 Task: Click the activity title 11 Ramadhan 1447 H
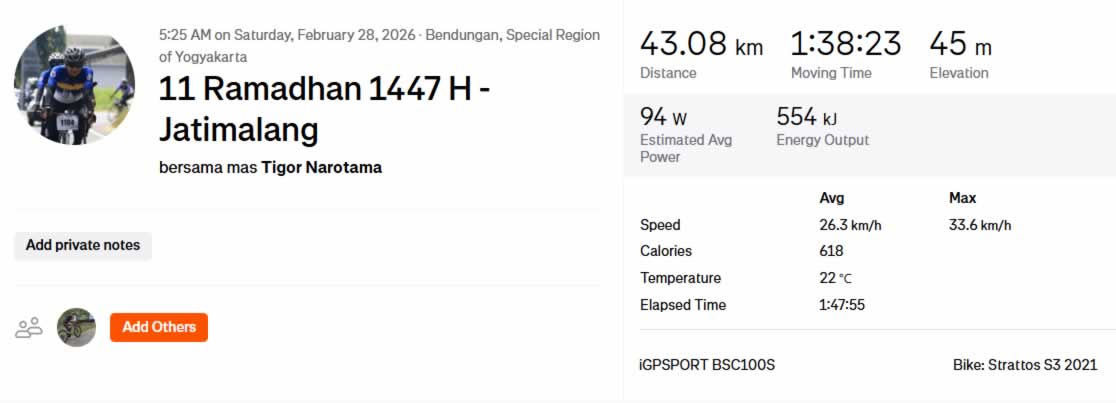click(323, 108)
